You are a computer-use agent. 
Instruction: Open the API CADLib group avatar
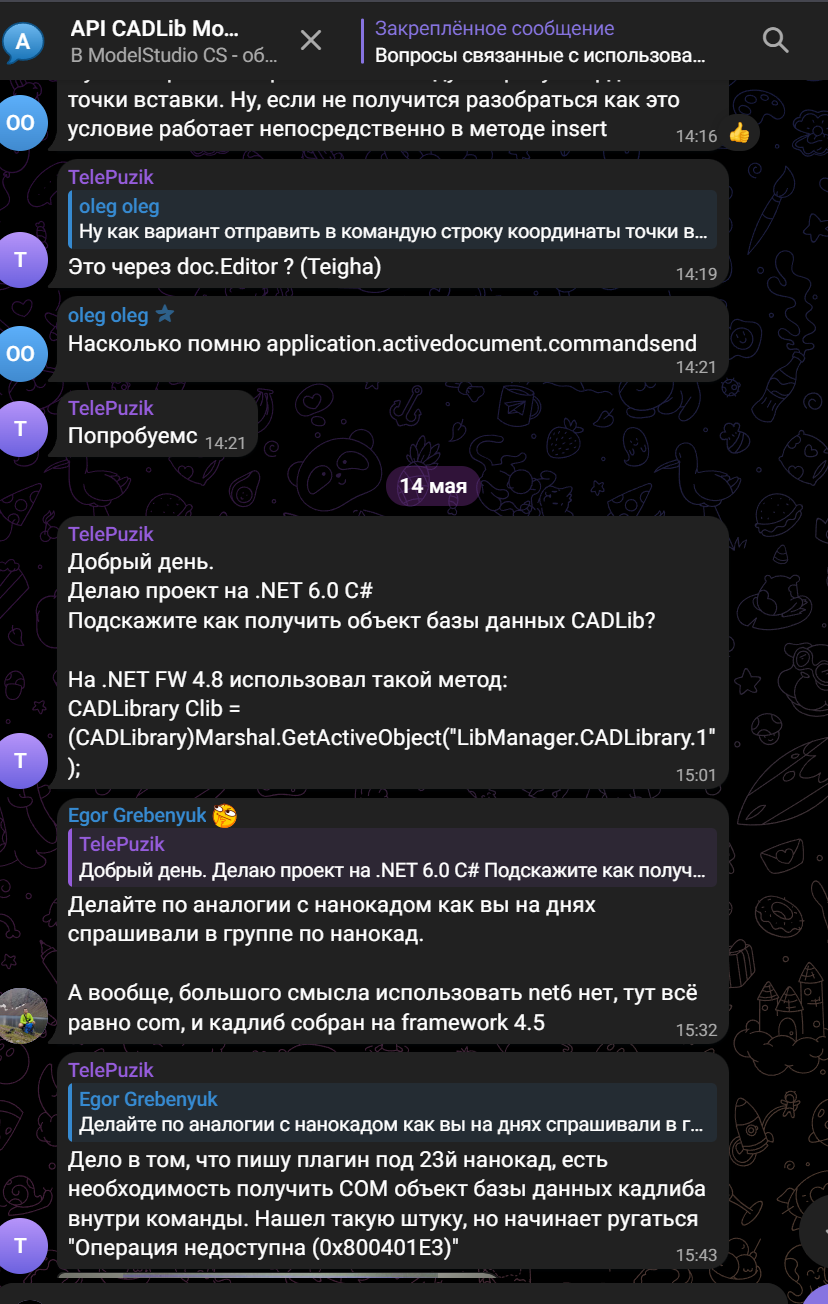click(x=22, y=41)
